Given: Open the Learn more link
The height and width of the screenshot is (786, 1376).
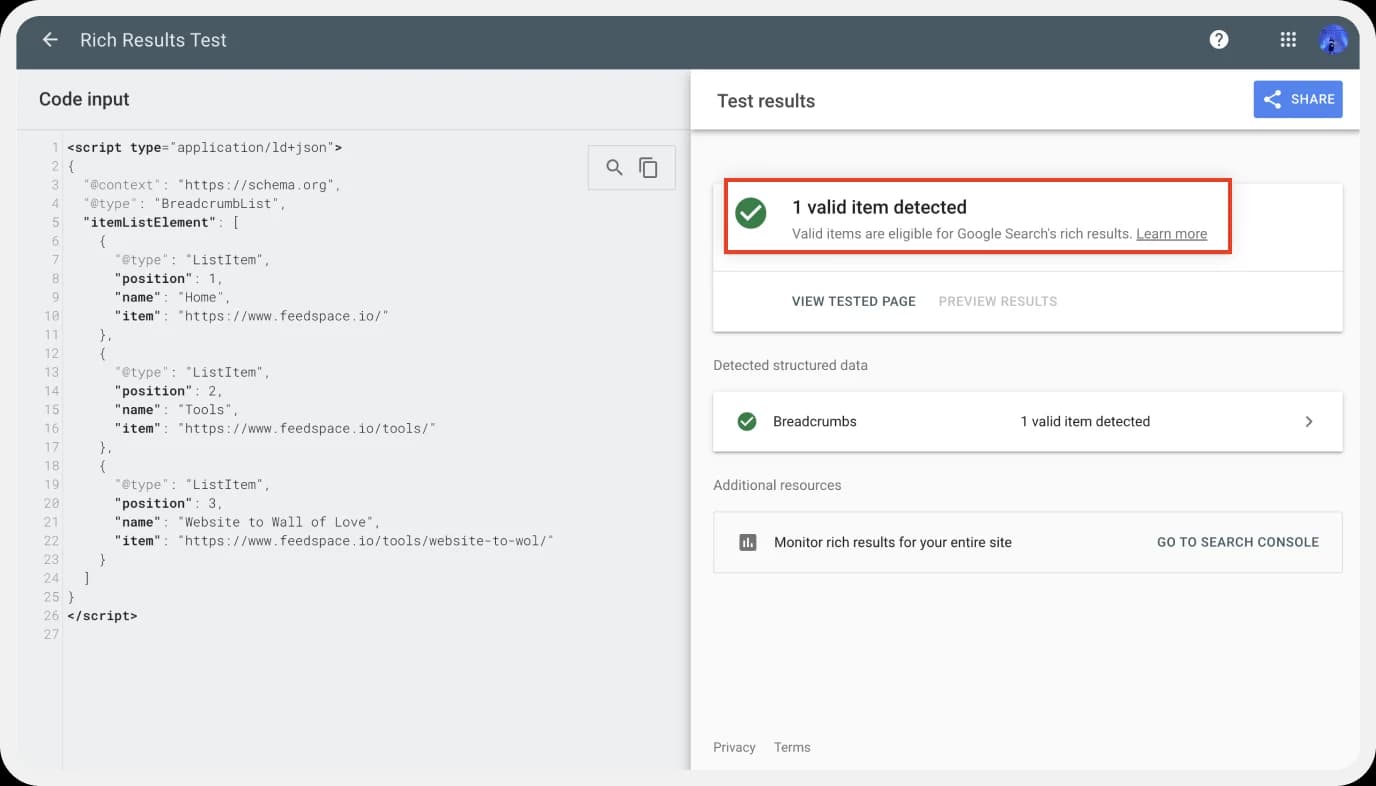Looking at the screenshot, I should [x=1171, y=234].
